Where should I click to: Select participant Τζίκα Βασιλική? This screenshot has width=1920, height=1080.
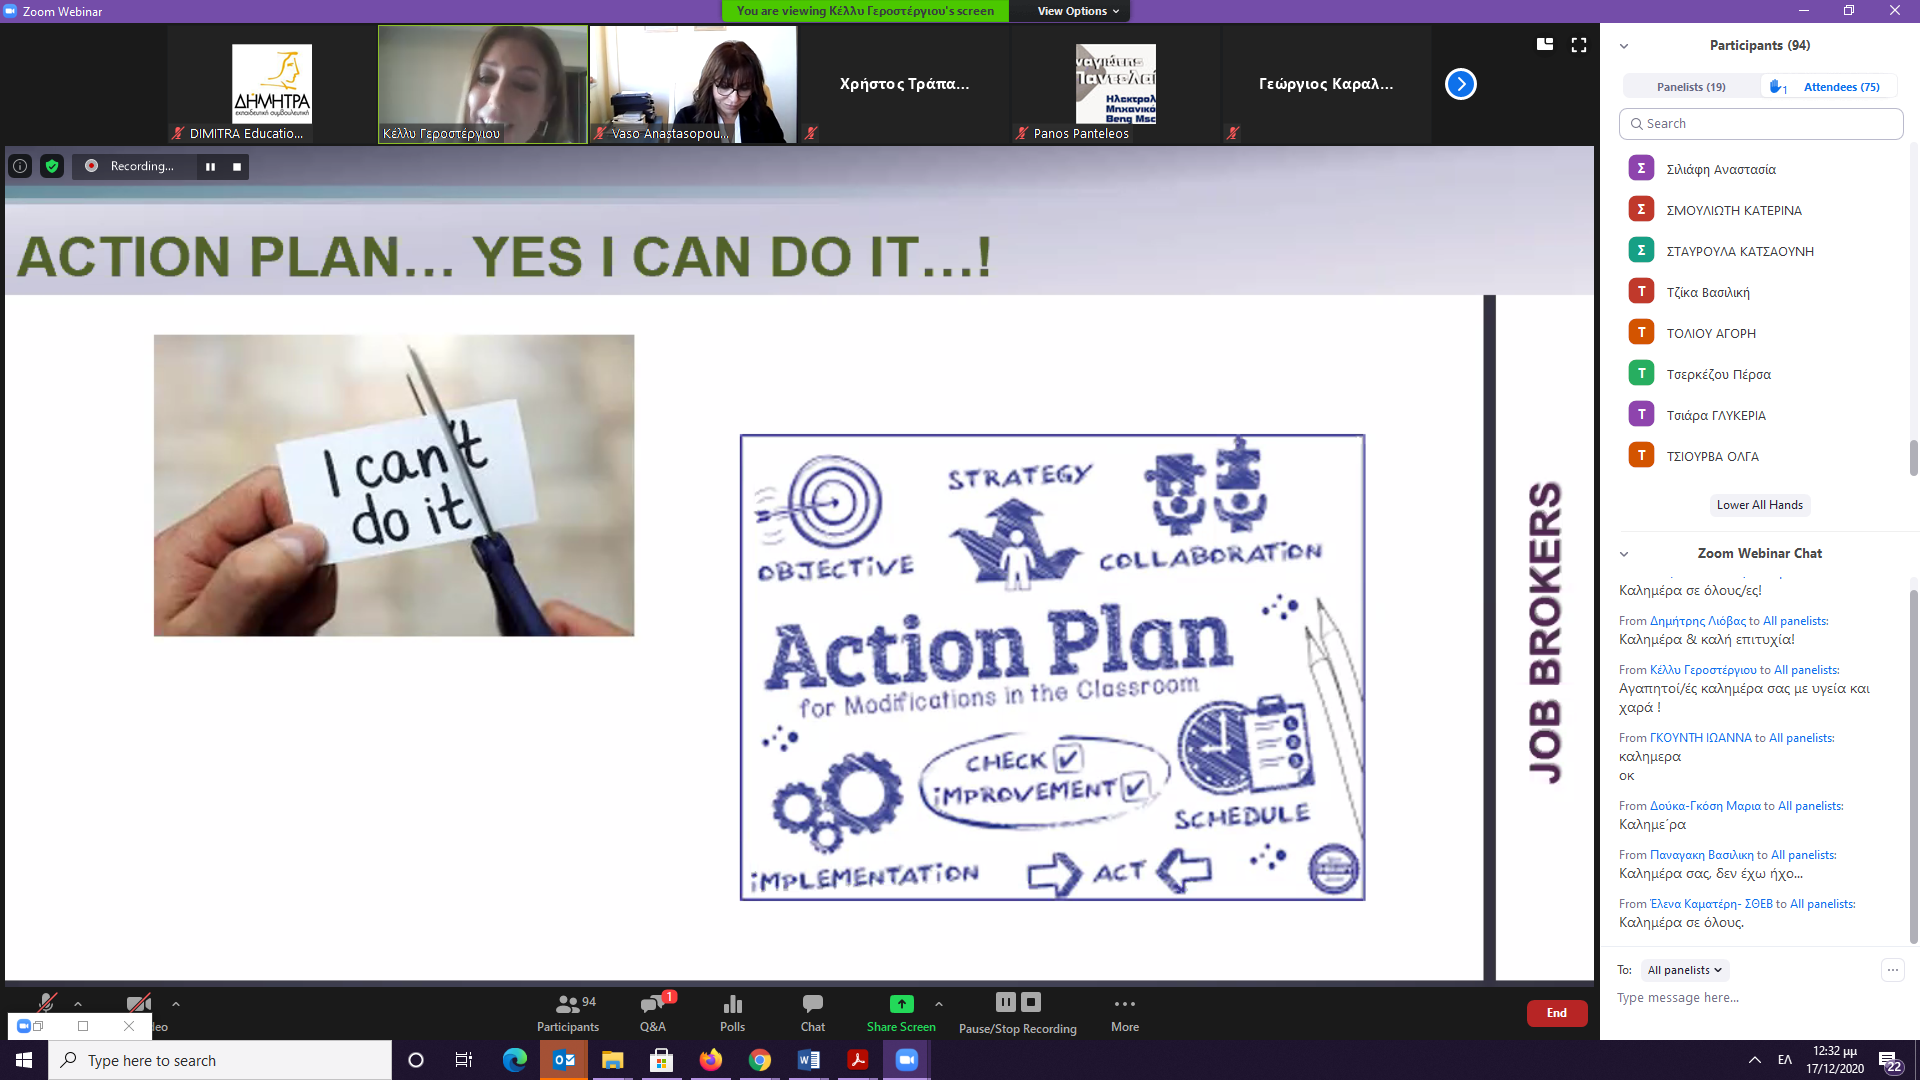(1760, 292)
